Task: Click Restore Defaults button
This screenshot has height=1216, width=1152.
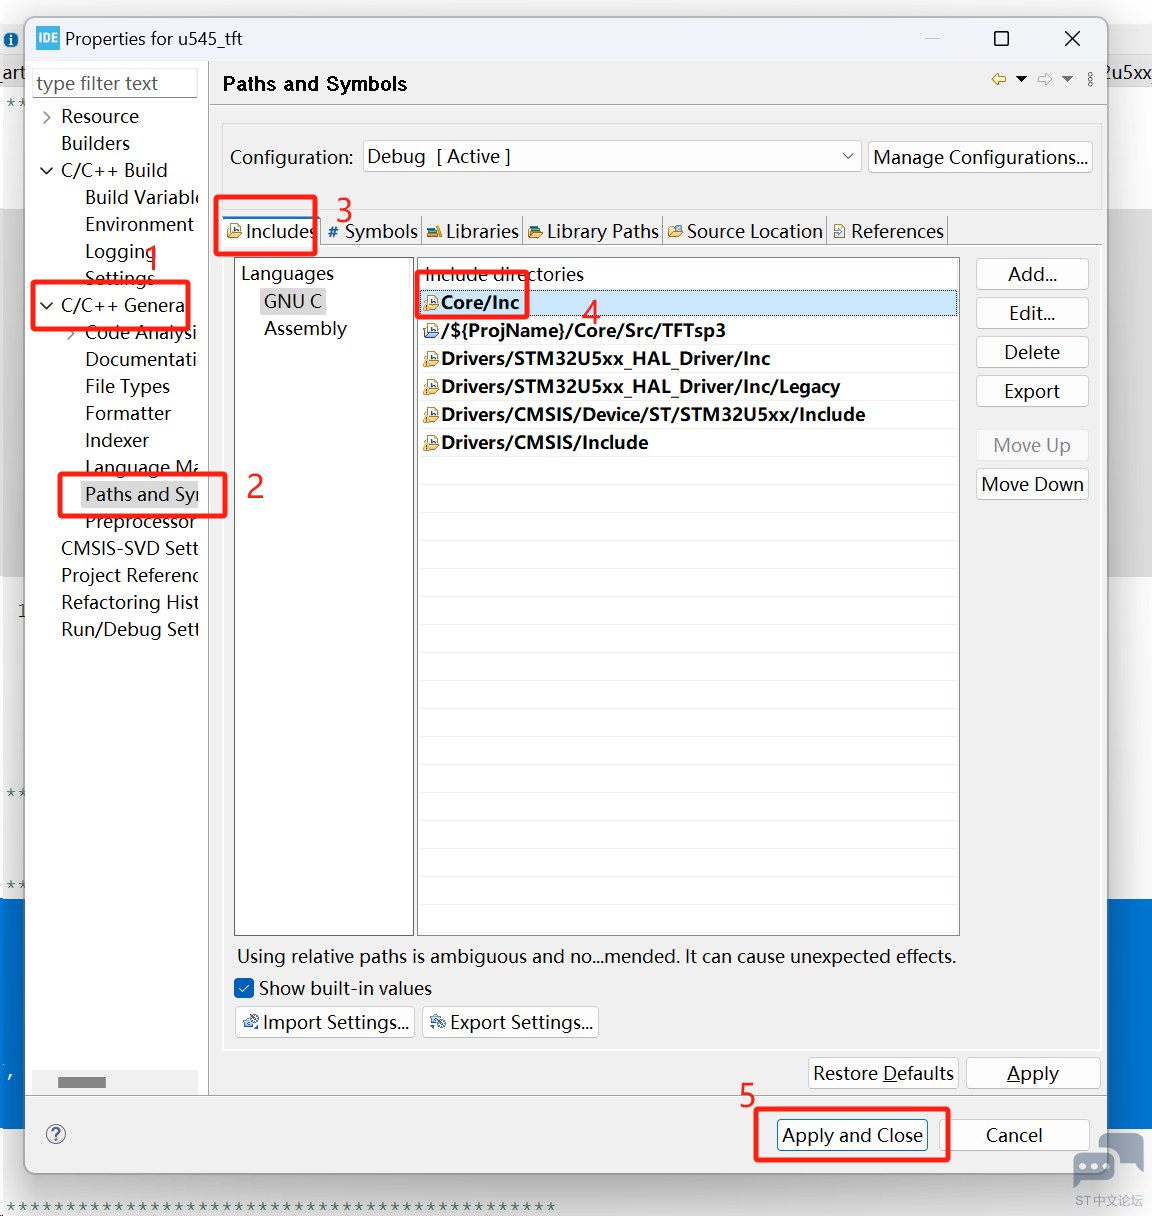Action: tap(883, 1073)
